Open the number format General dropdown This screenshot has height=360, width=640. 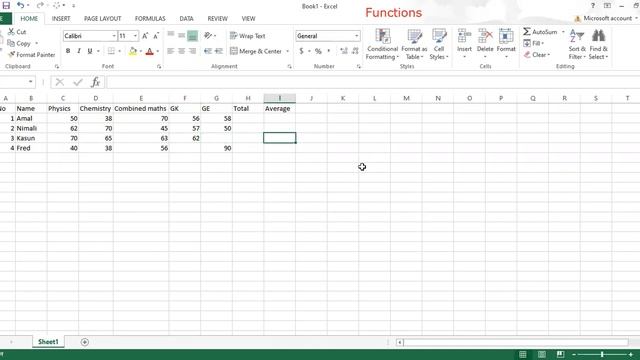coord(356,36)
